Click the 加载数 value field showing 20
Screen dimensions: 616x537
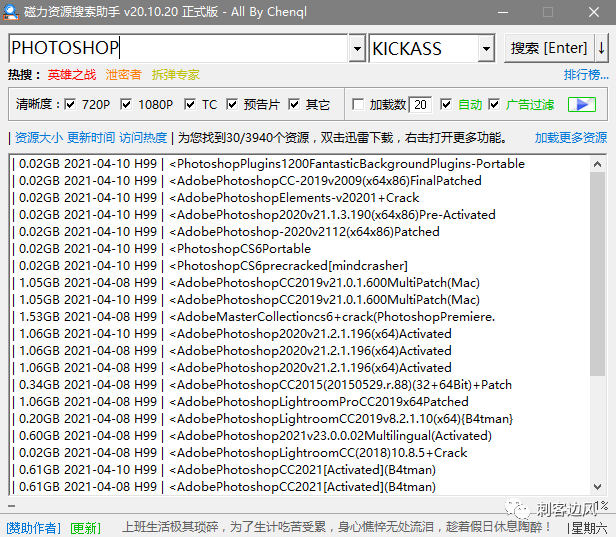420,104
